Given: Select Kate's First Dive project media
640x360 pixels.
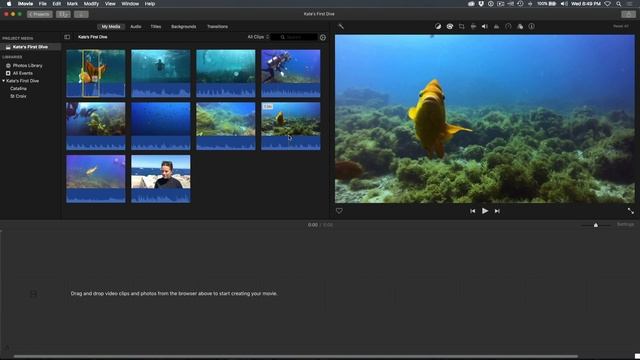Looking at the screenshot, I should click(31, 47).
